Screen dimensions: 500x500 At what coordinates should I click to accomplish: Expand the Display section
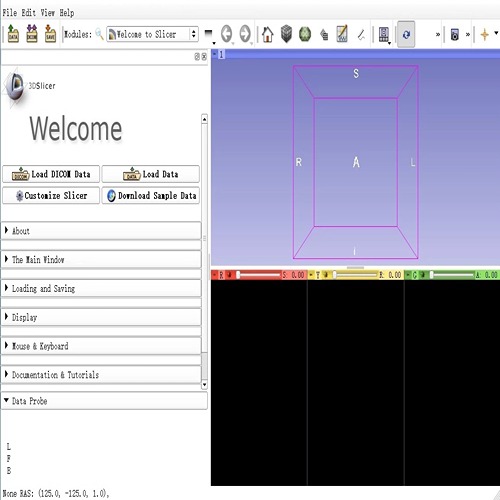click(x=101, y=317)
